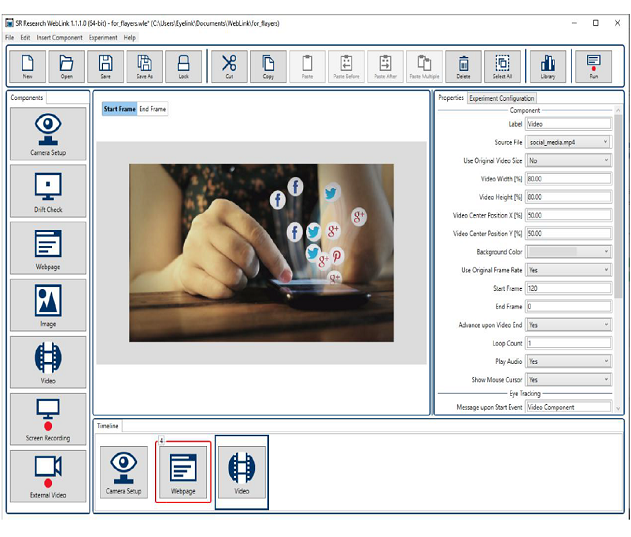This screenshot has height=537, width=631.
Task: Open the Edit menu
Action: pos(25,37)
